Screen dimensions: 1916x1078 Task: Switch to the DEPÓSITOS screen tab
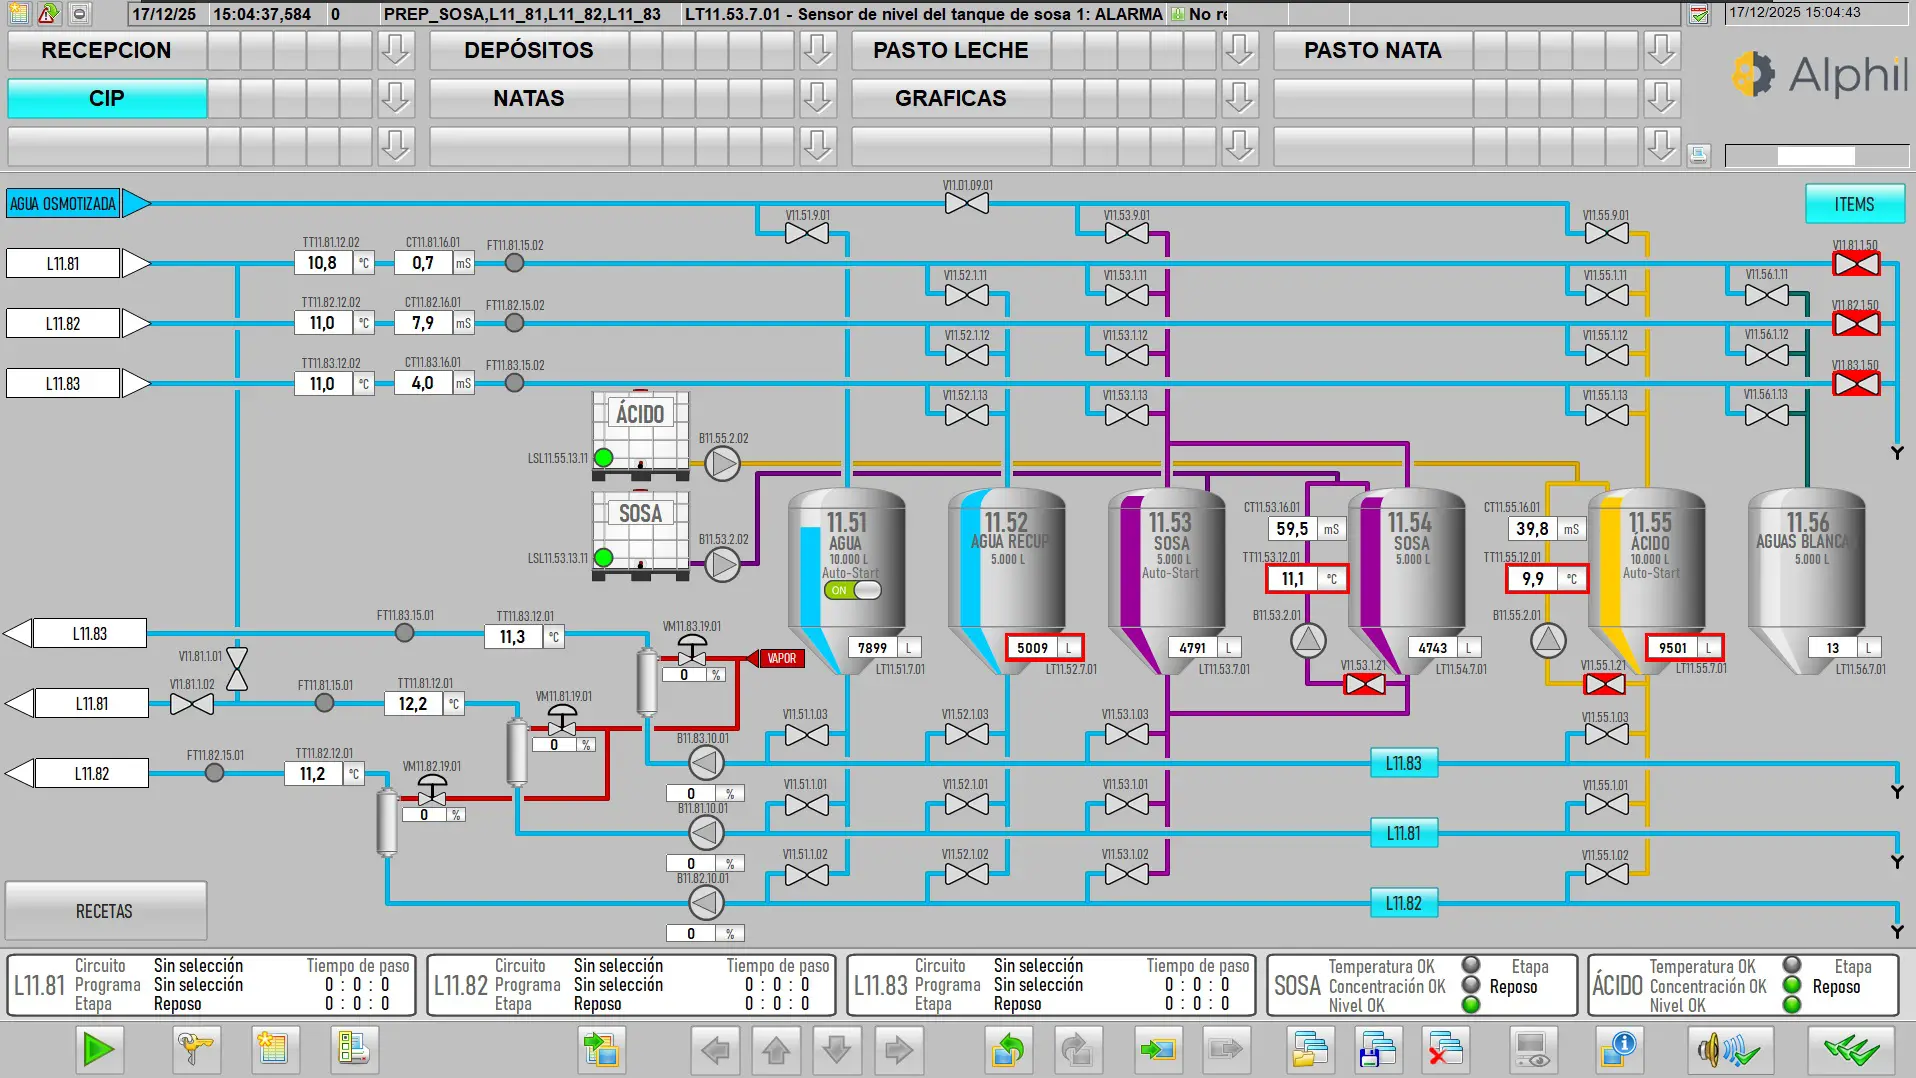tap(528, 50)
